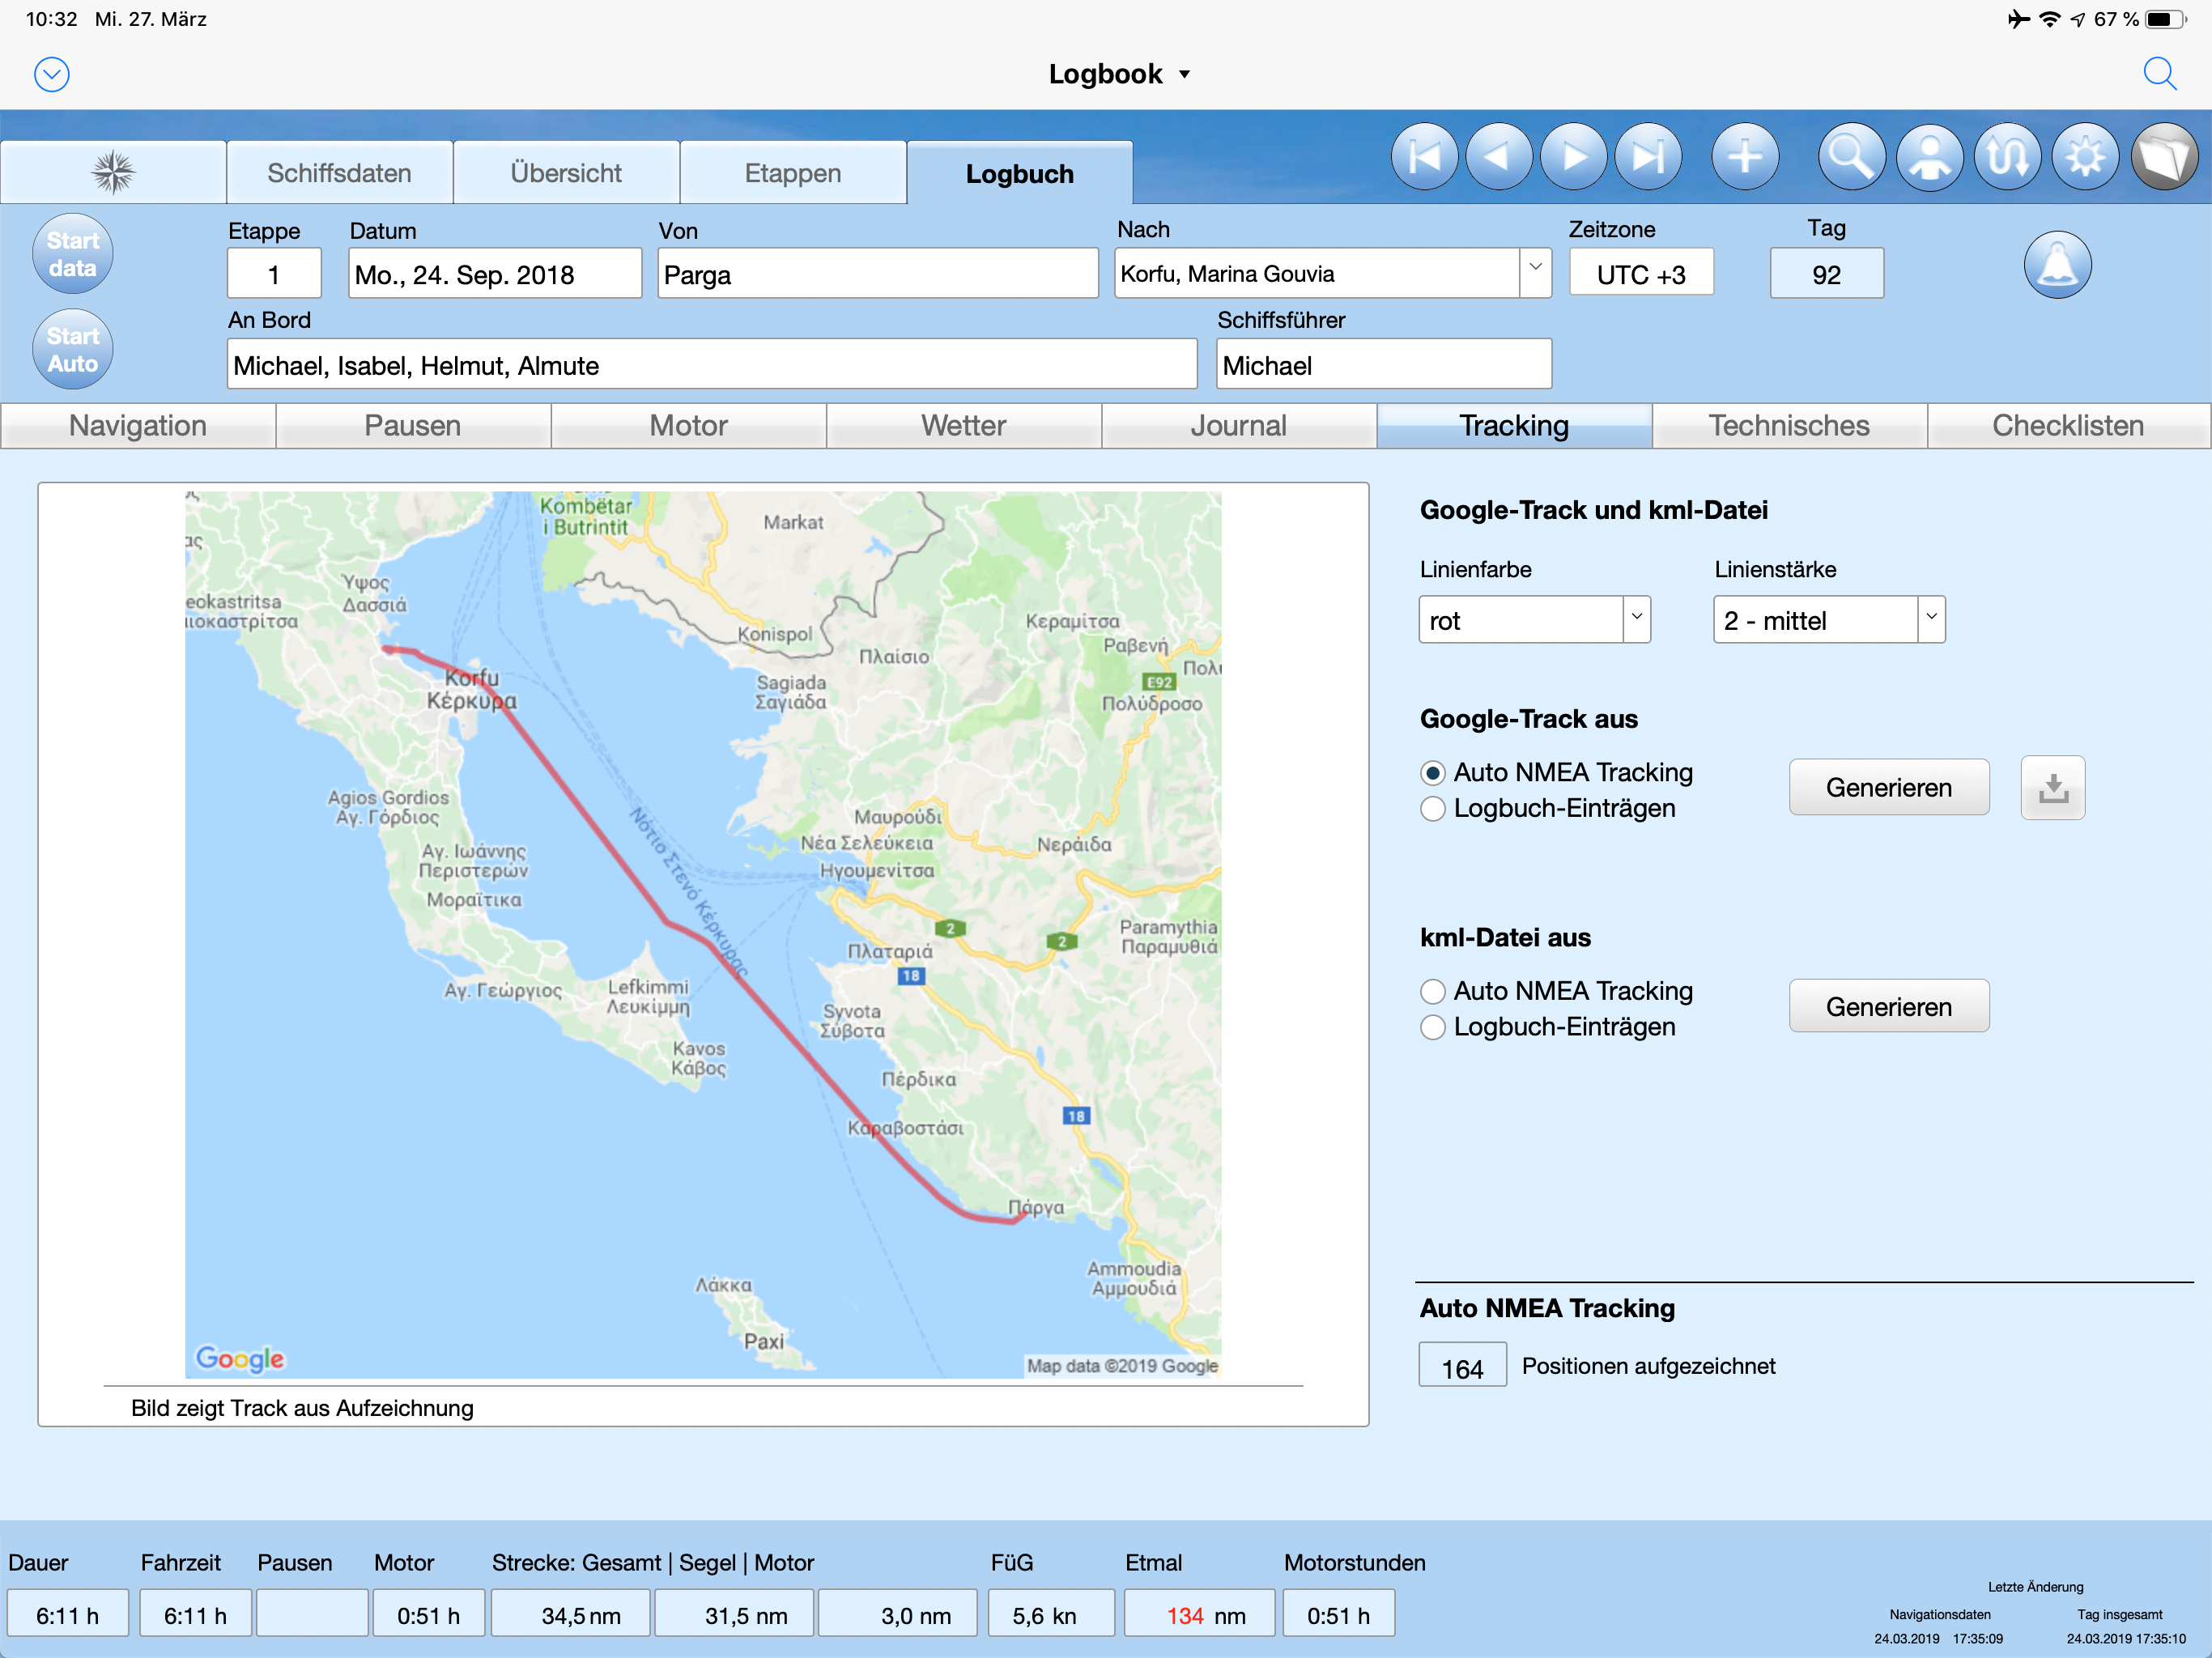Open the Logbook title dropdown
Viewport: 2212px width, 1658px height.
click(x=1119, y=74)
